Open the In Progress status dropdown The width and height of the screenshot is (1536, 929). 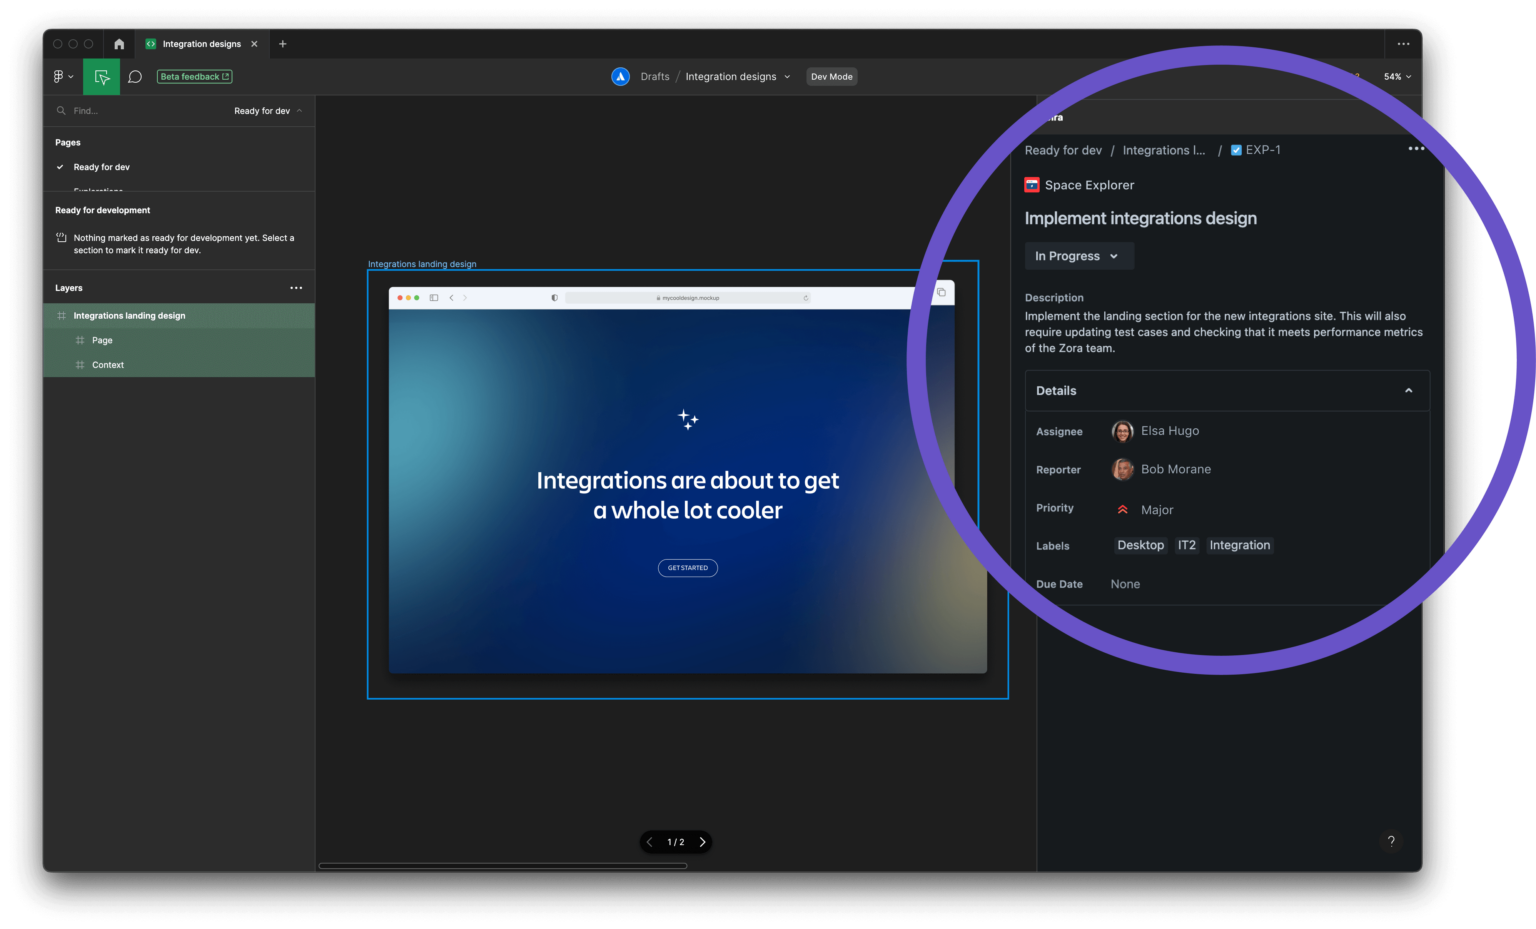point(1079,256)
